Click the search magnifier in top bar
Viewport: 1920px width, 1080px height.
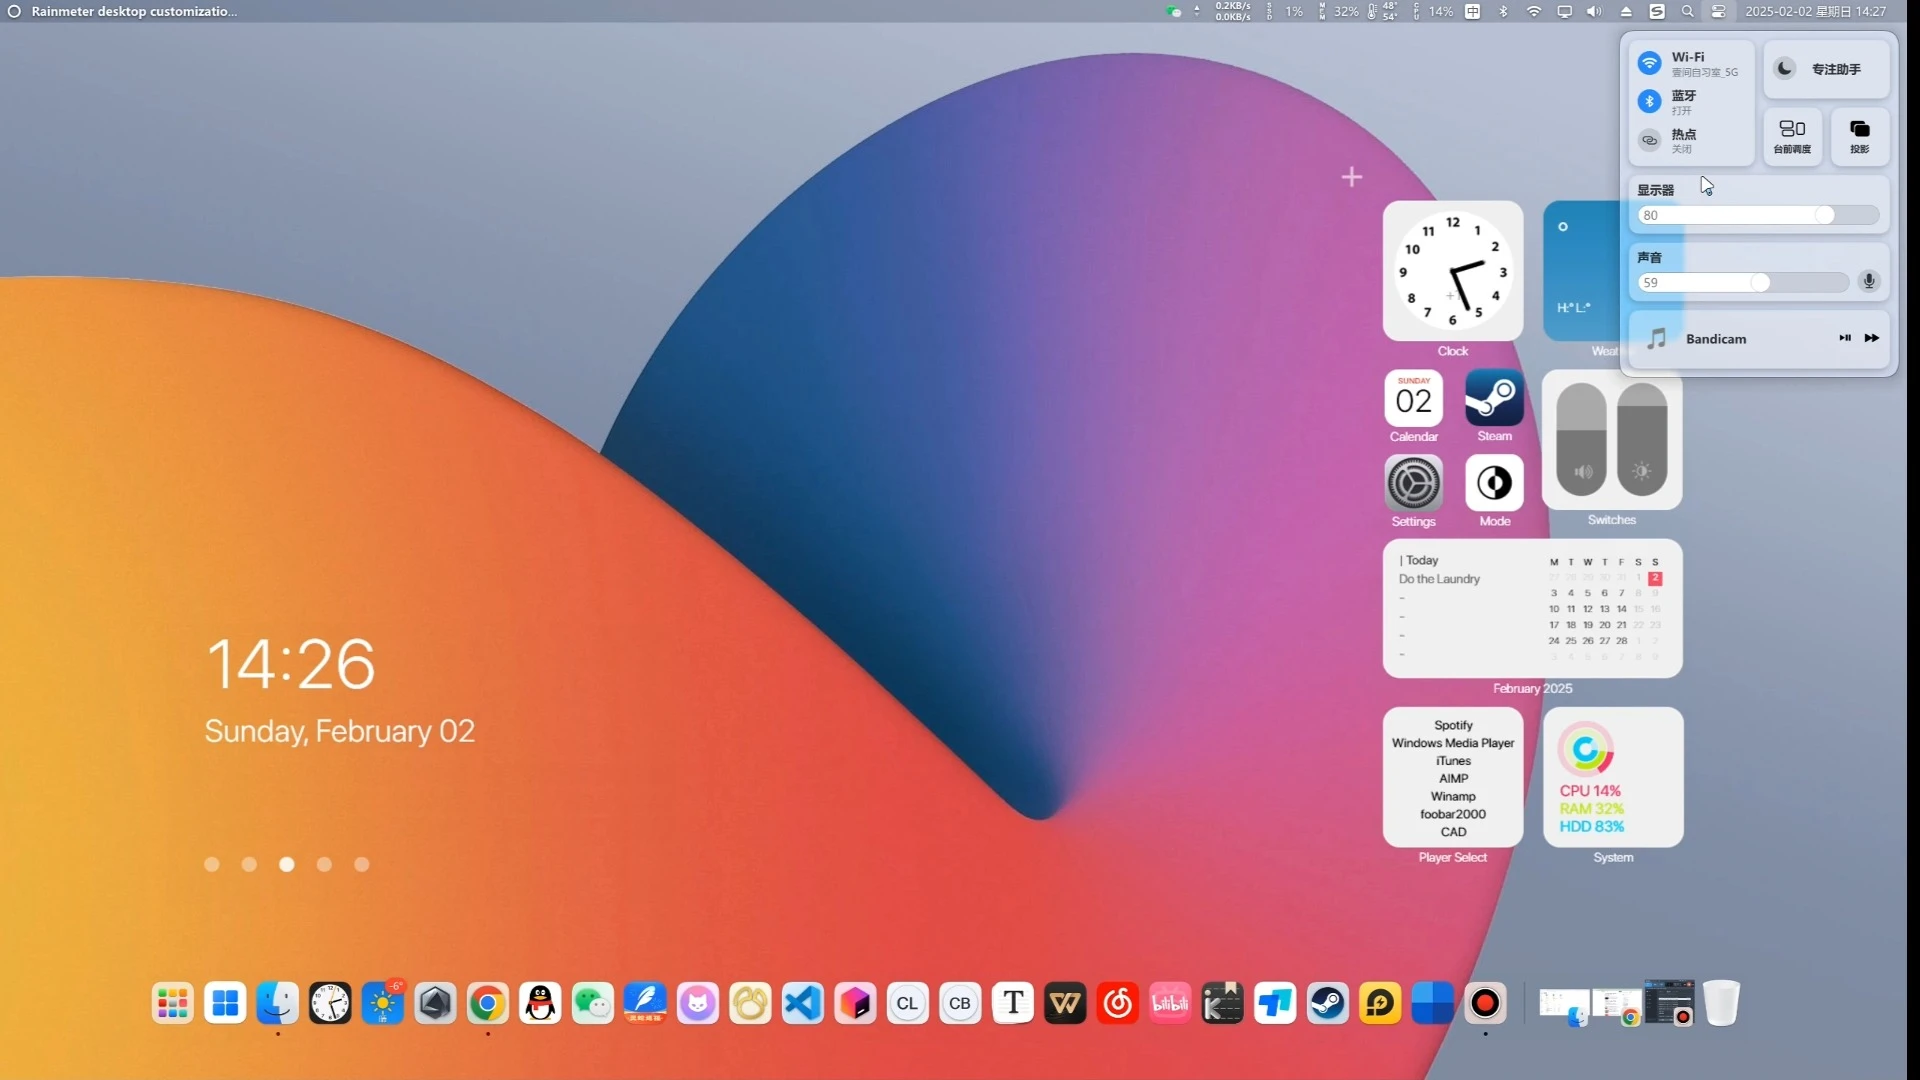[x=1688, y=11]
